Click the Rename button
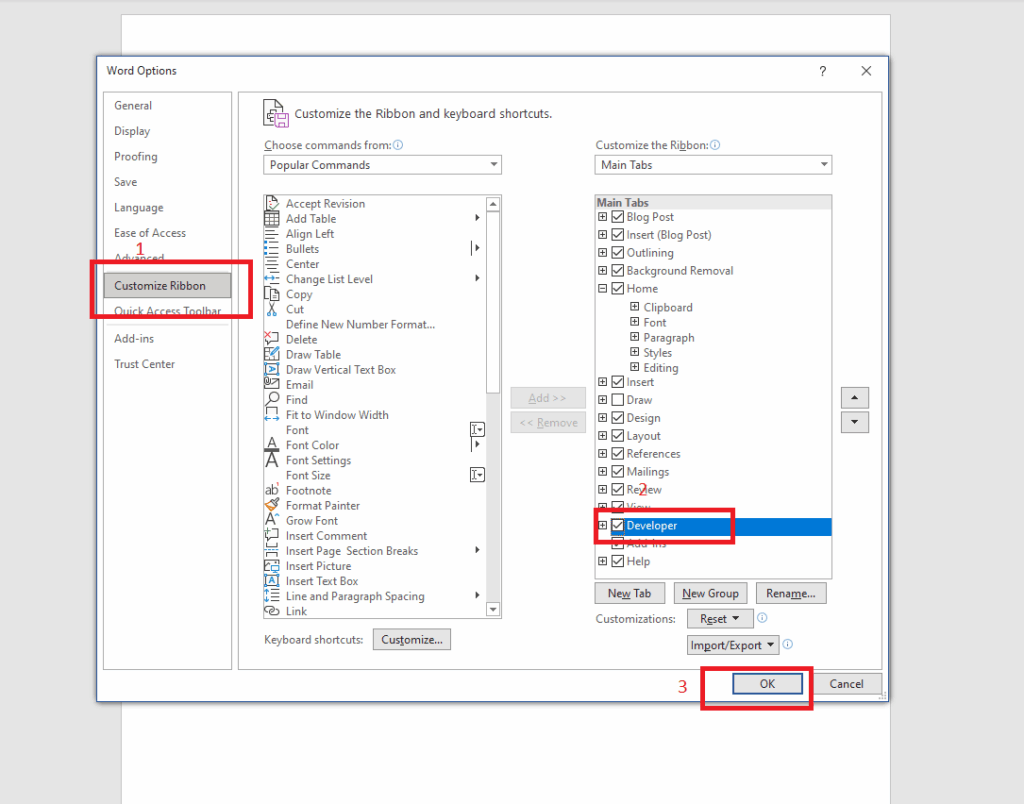The width and height of the screenshot is (1024, 804). (791, 593)
